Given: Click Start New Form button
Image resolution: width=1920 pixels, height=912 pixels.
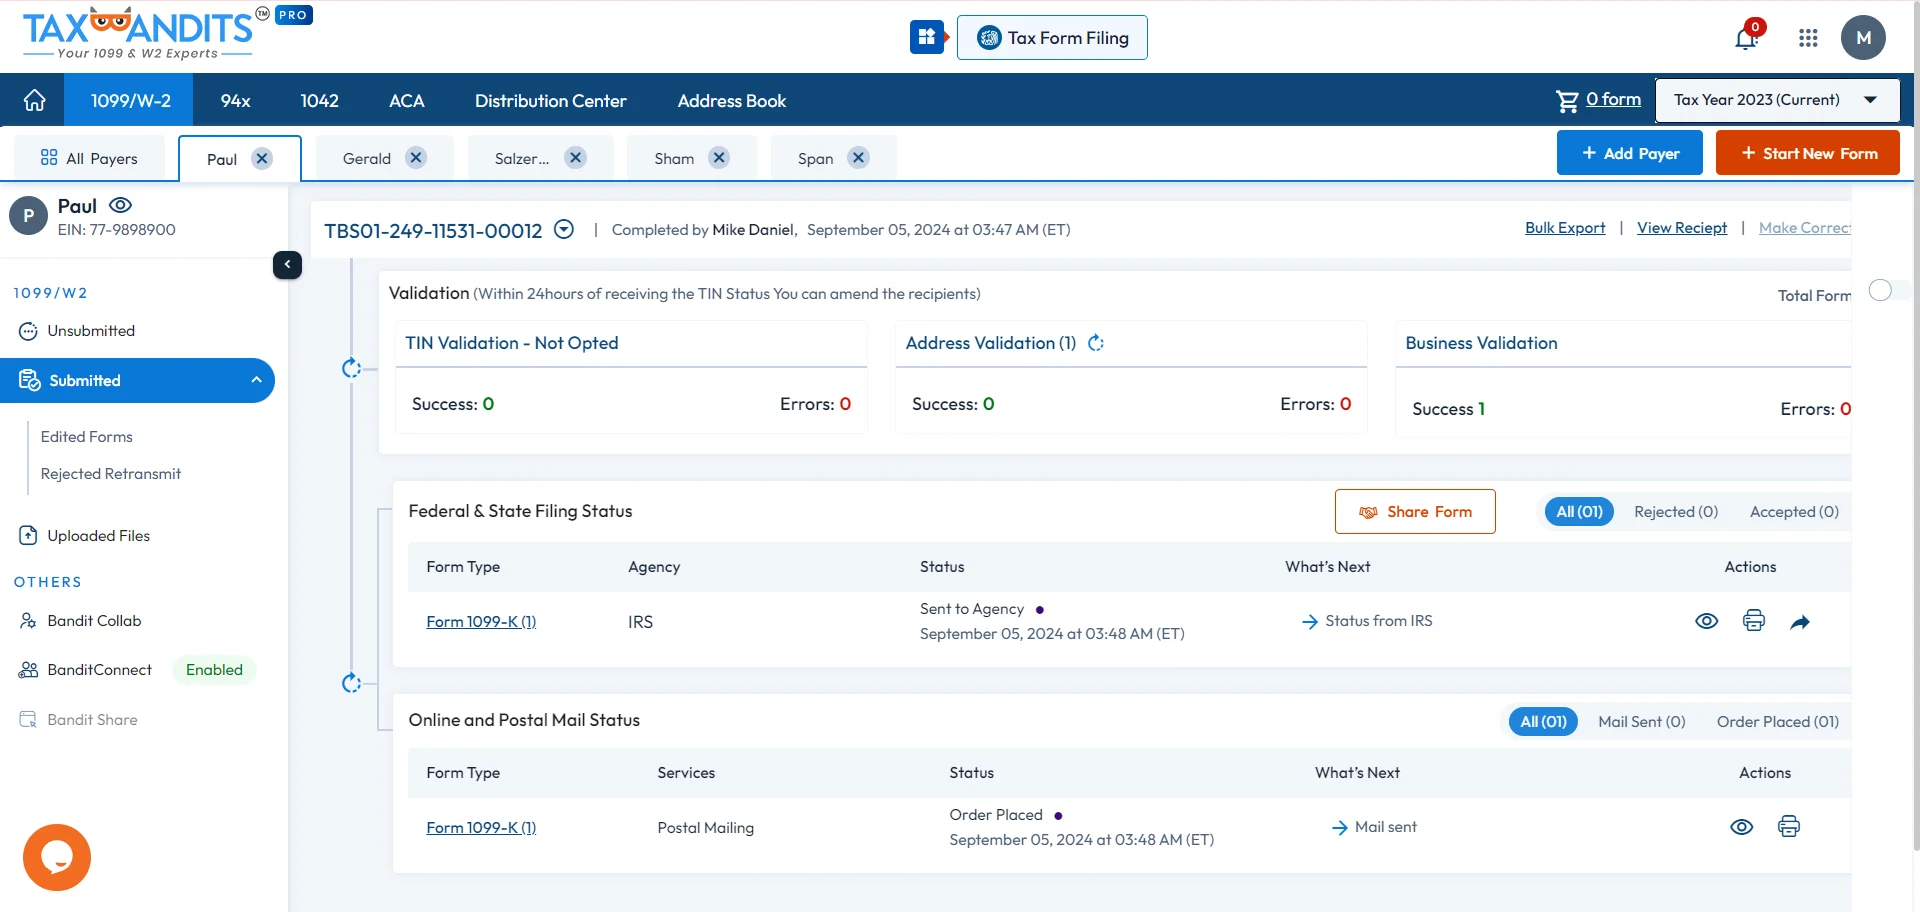Looking at the screenshot, I should pos(1807,153).
